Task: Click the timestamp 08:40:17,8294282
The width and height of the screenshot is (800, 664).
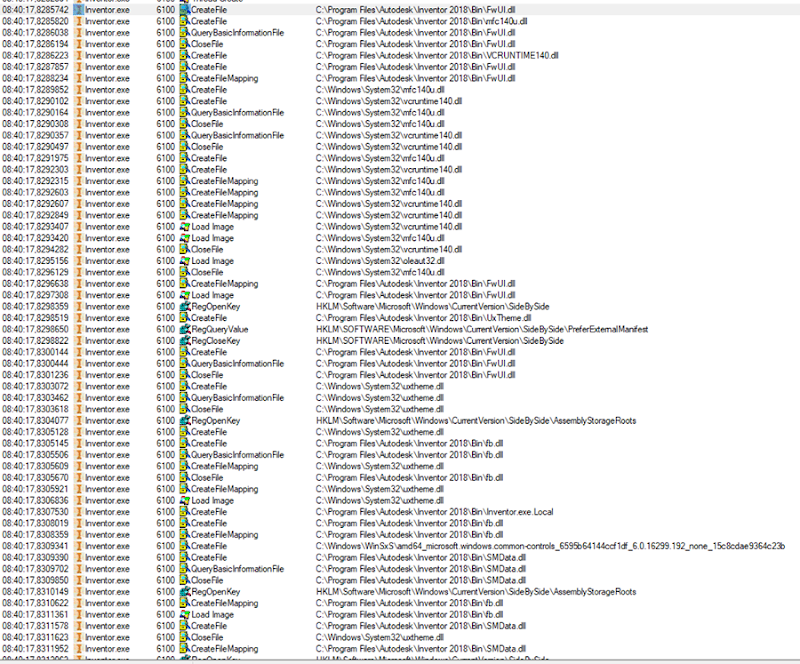Action: (35, 249)
